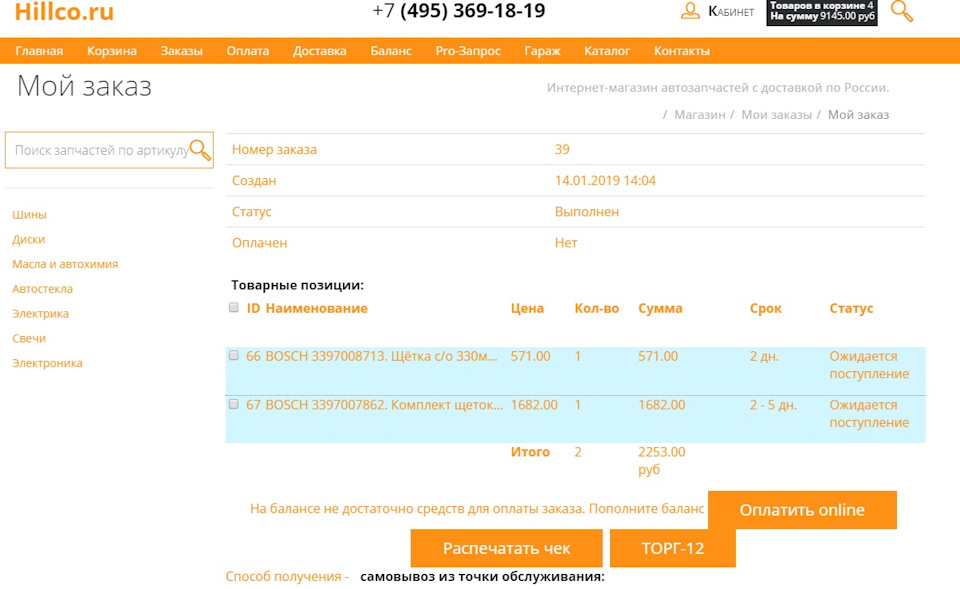The image size is (960, 589).
Task: Open the Электрика category link
Action: click(39, 313)
